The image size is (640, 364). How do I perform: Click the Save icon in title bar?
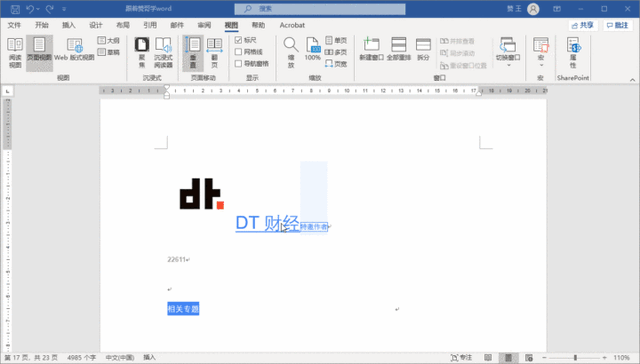tap(15, 9)
